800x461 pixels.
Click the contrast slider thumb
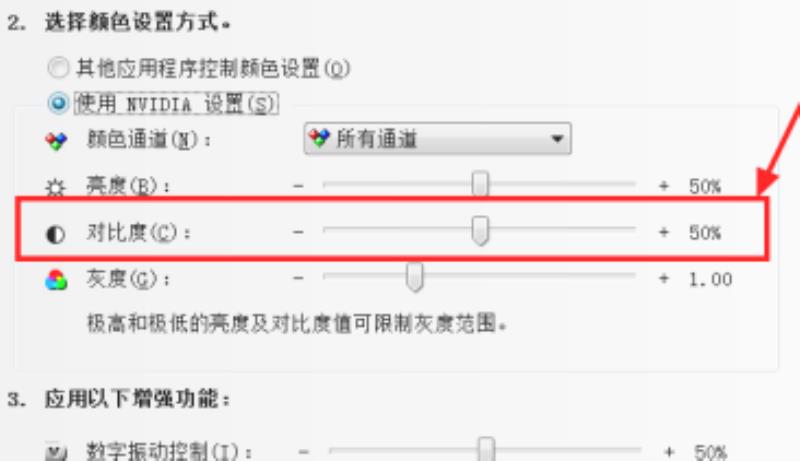point(480,230)
